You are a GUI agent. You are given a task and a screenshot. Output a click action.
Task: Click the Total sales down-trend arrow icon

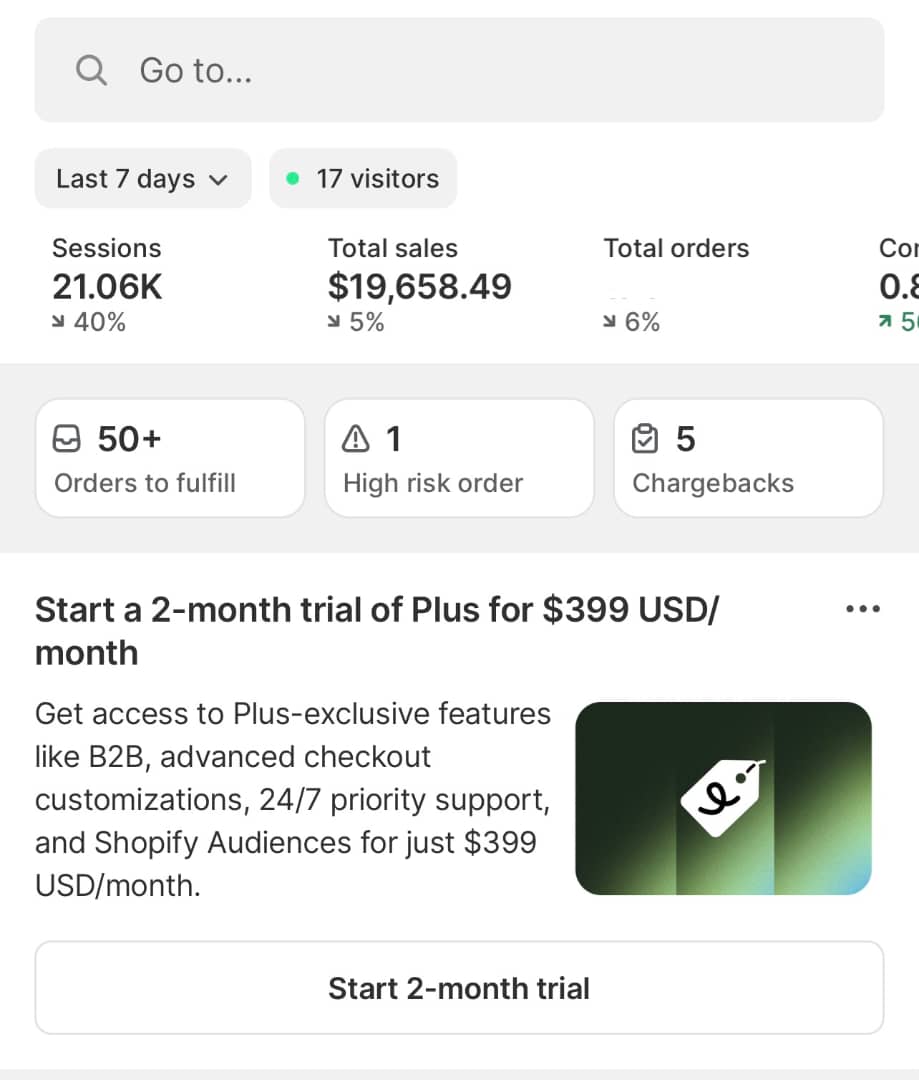click(x=336, y=322)
